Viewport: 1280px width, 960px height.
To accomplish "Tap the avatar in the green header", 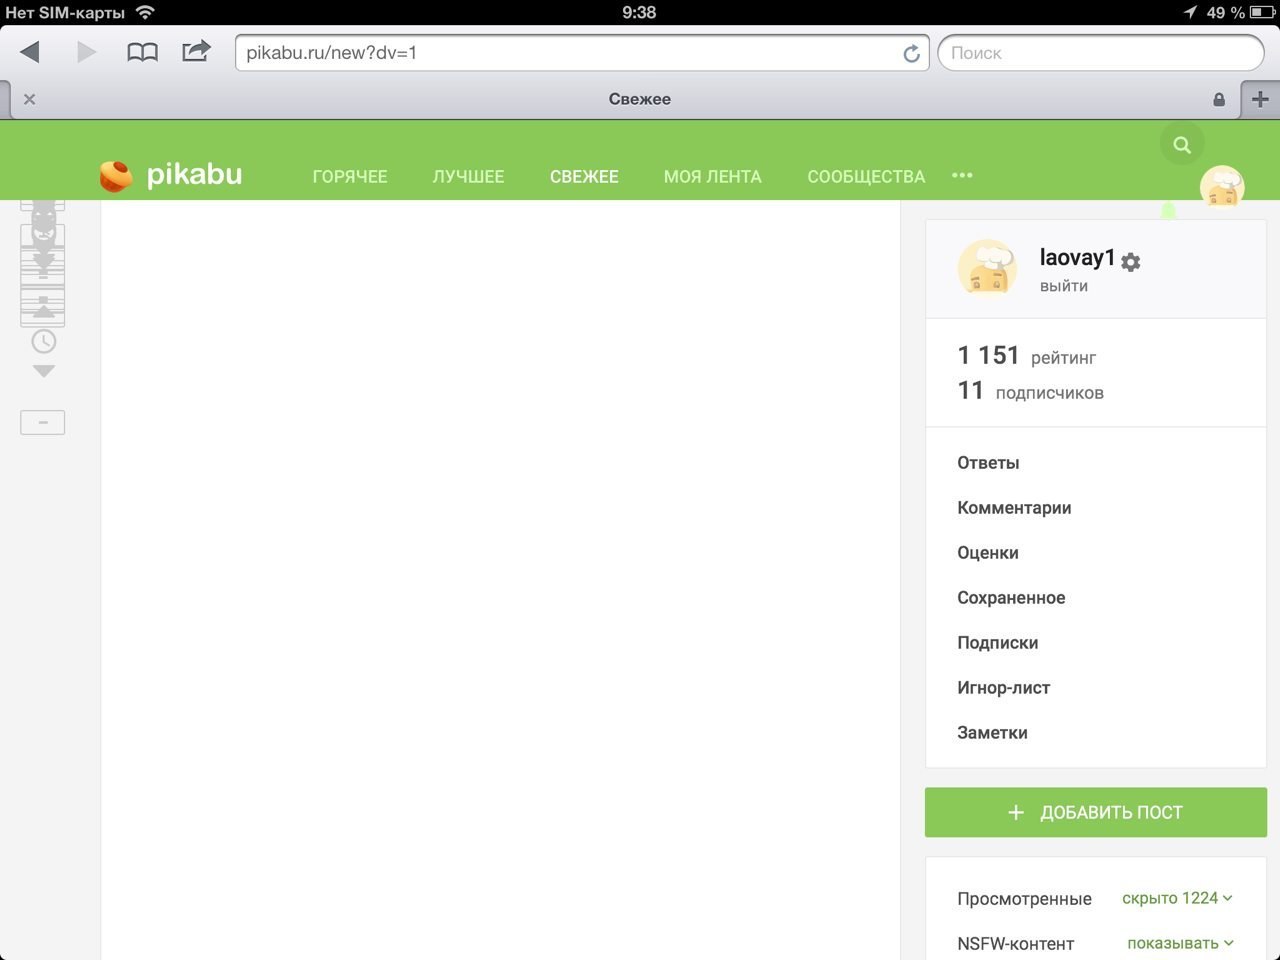I will coord(1221,186).
